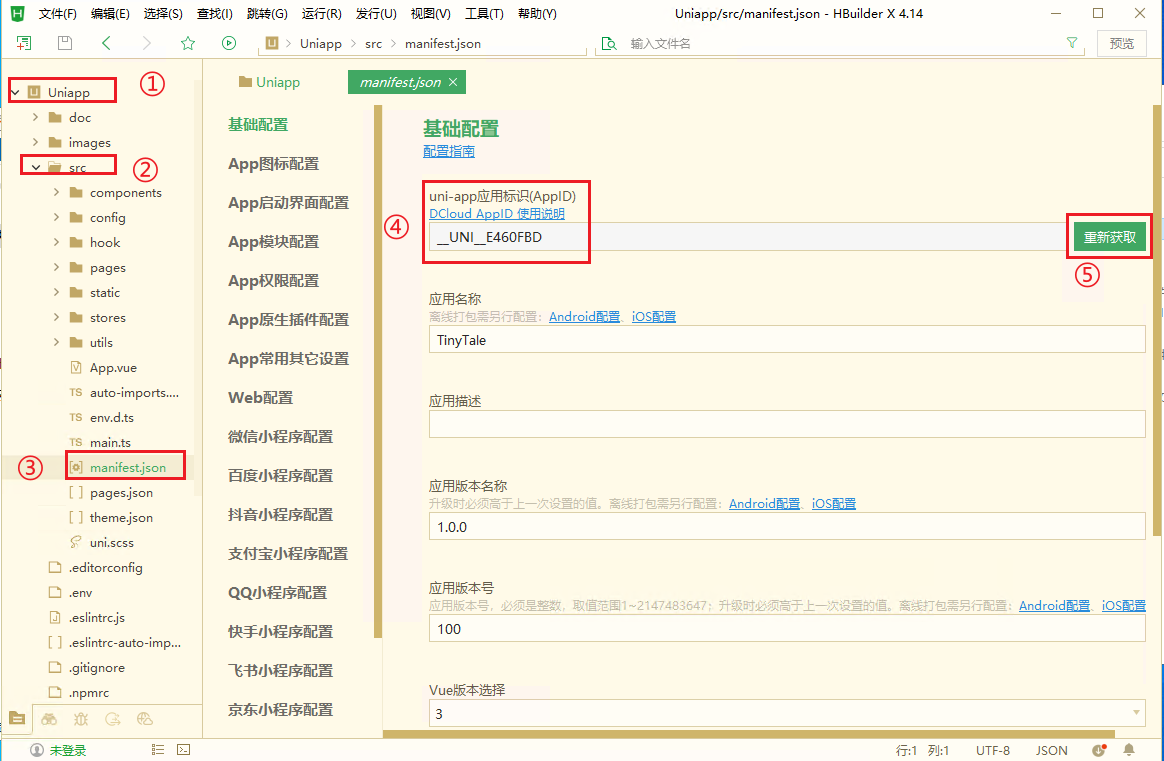The height and width of the screenshot is (761, 1164).
Task: Click the new file toolbar icon
Action: tap(24, 43)
